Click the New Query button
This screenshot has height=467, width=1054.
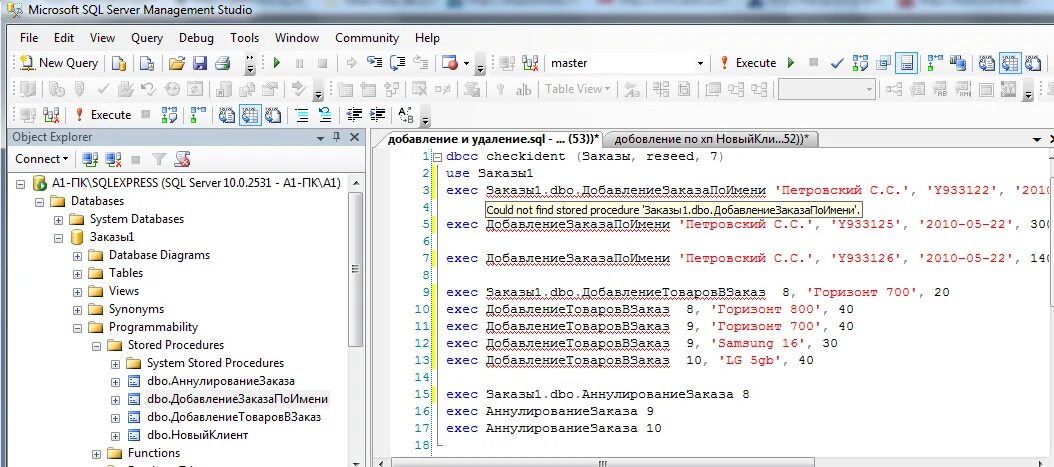tap(59, 63)
